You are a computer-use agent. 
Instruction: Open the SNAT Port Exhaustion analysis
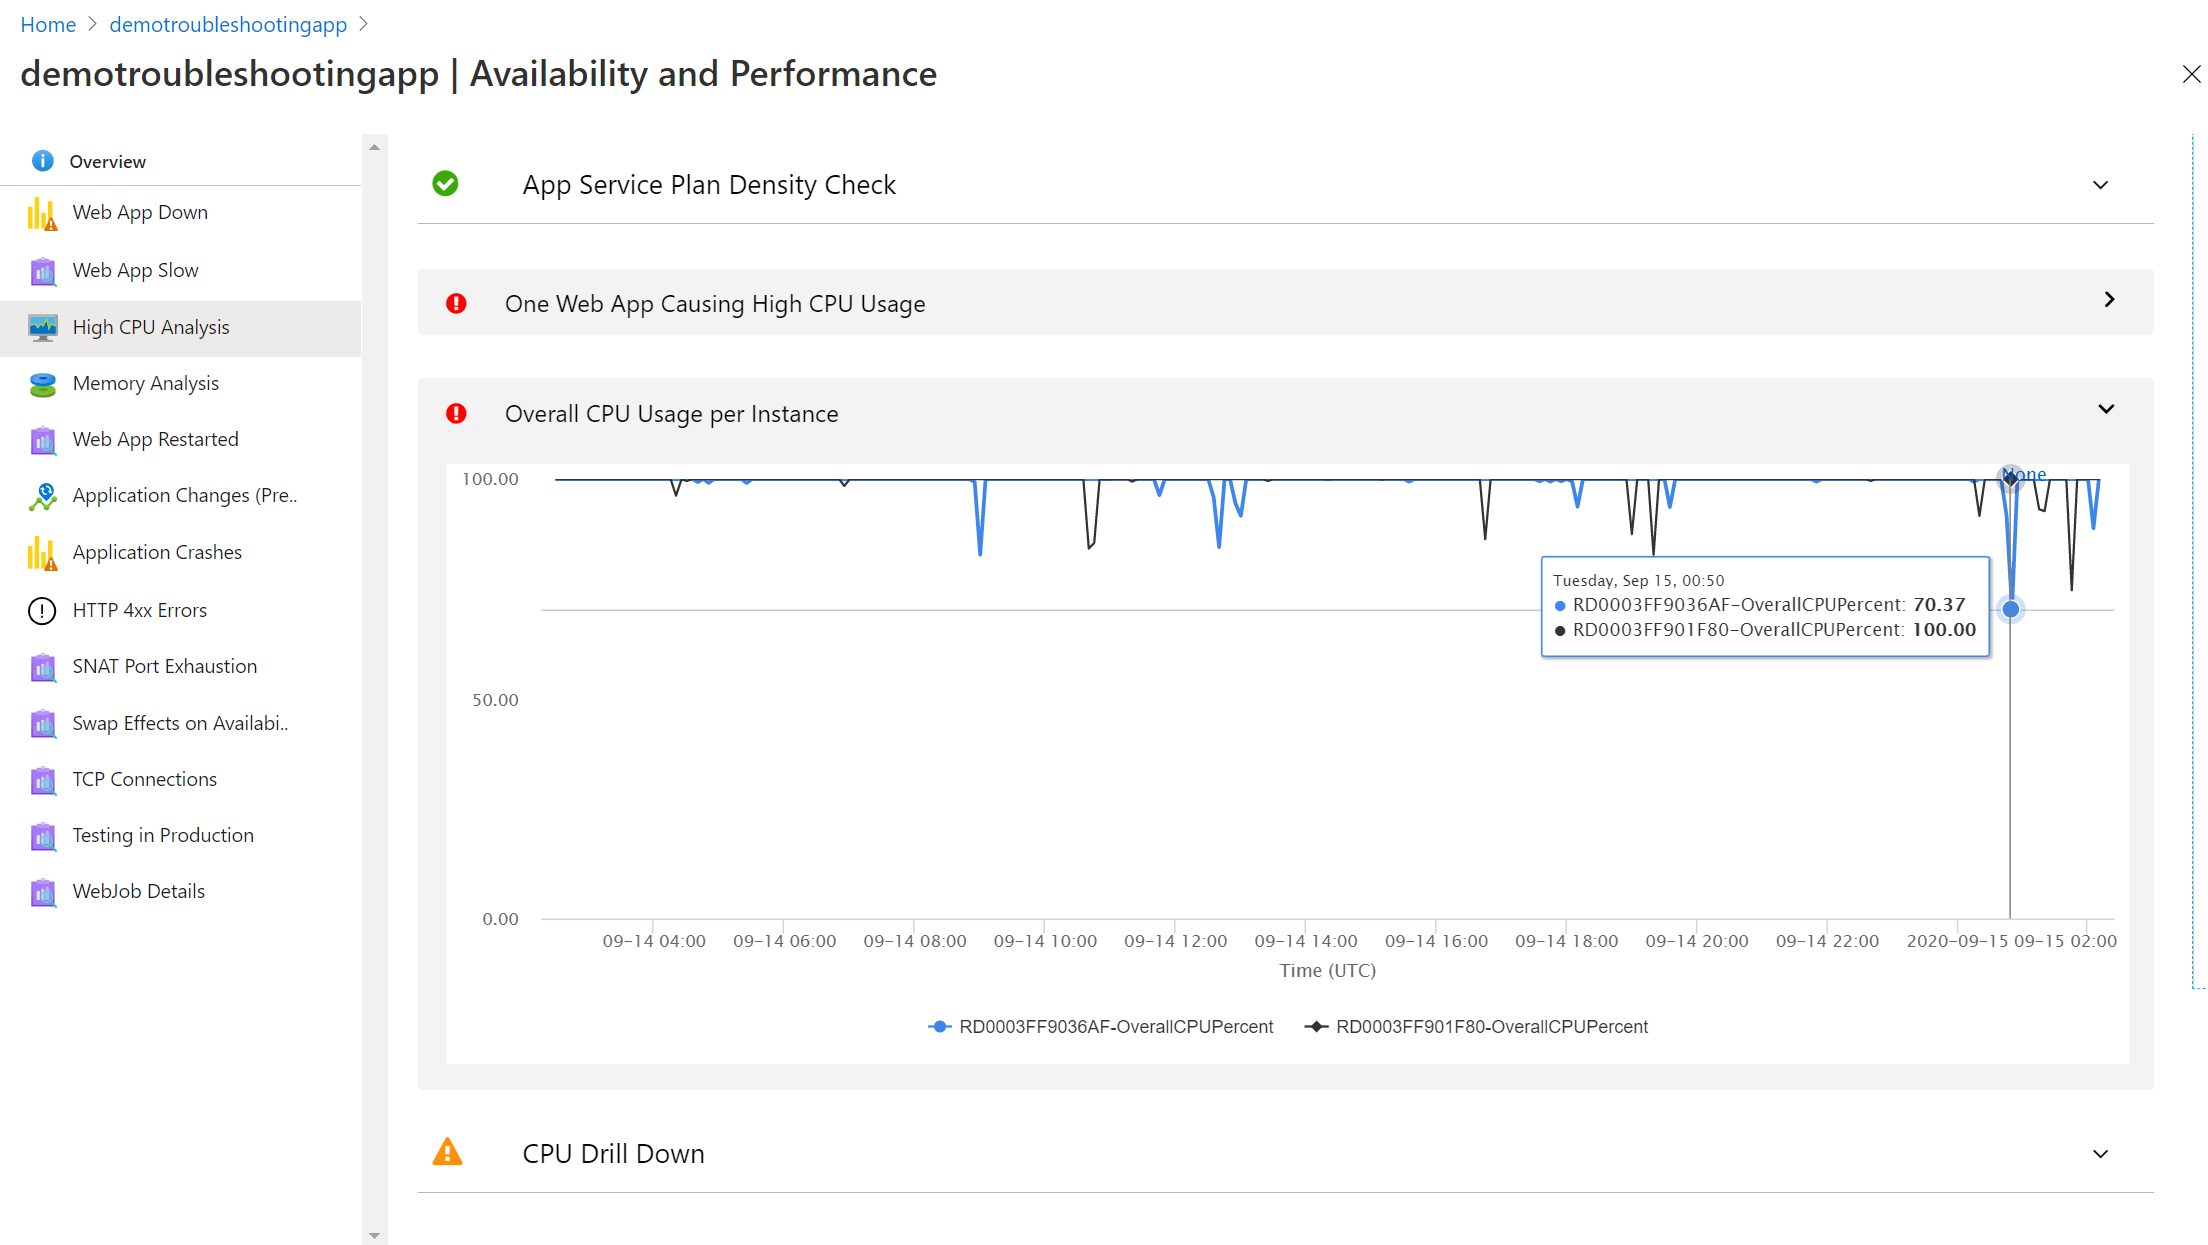pos(163,666)
